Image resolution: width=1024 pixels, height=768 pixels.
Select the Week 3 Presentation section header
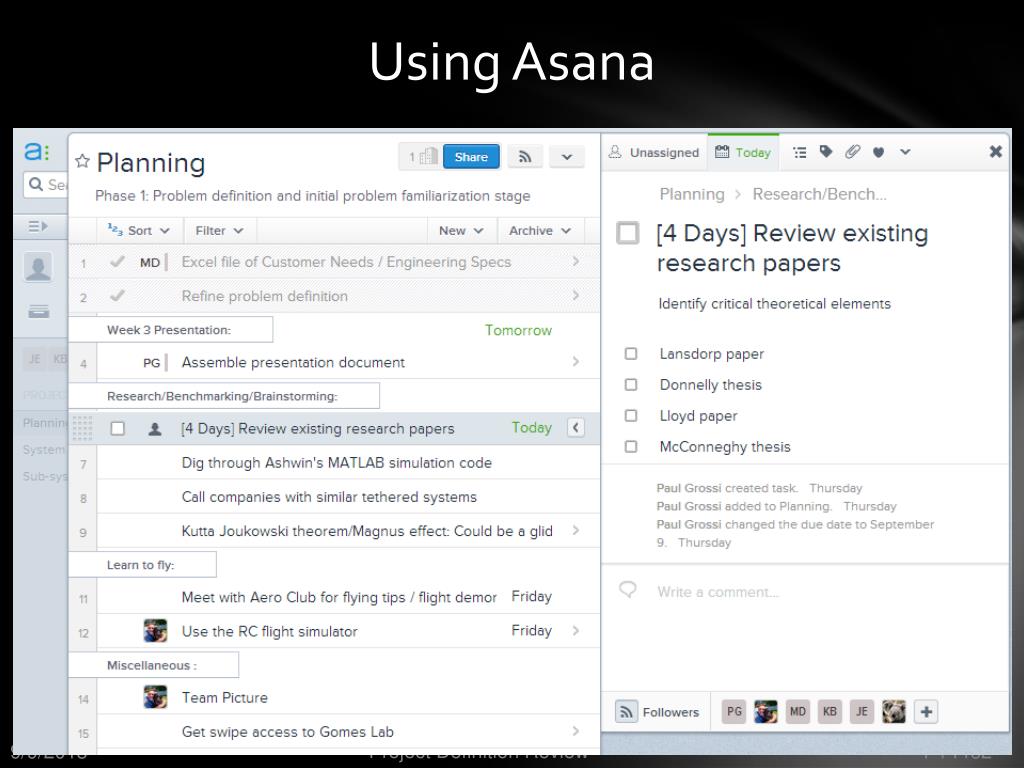tap(170, 330)
